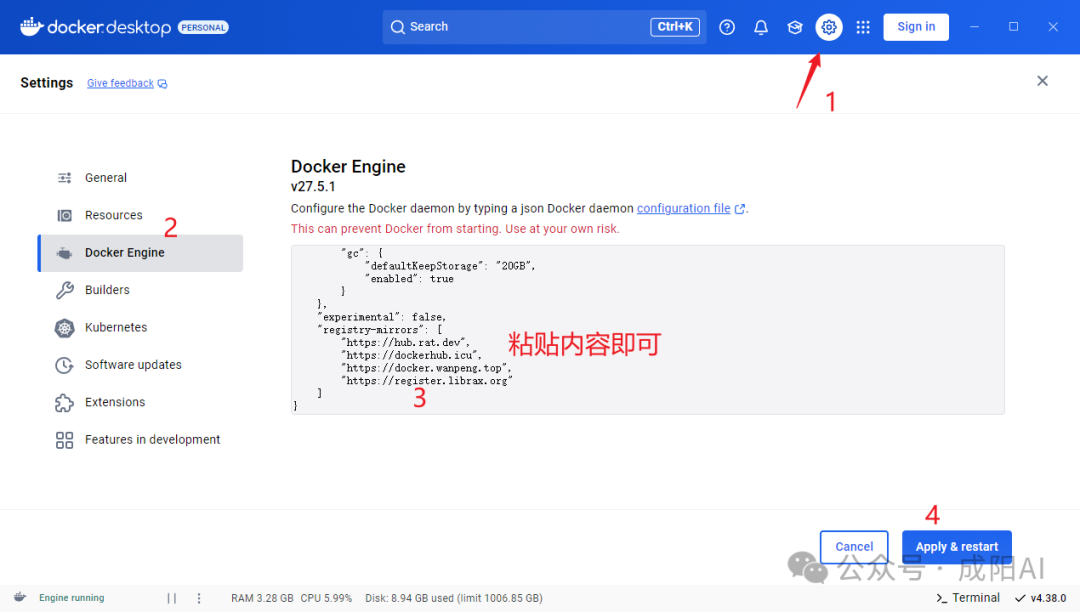
Task: Click the Features in development grid icon
Action: tap(65, 440)
